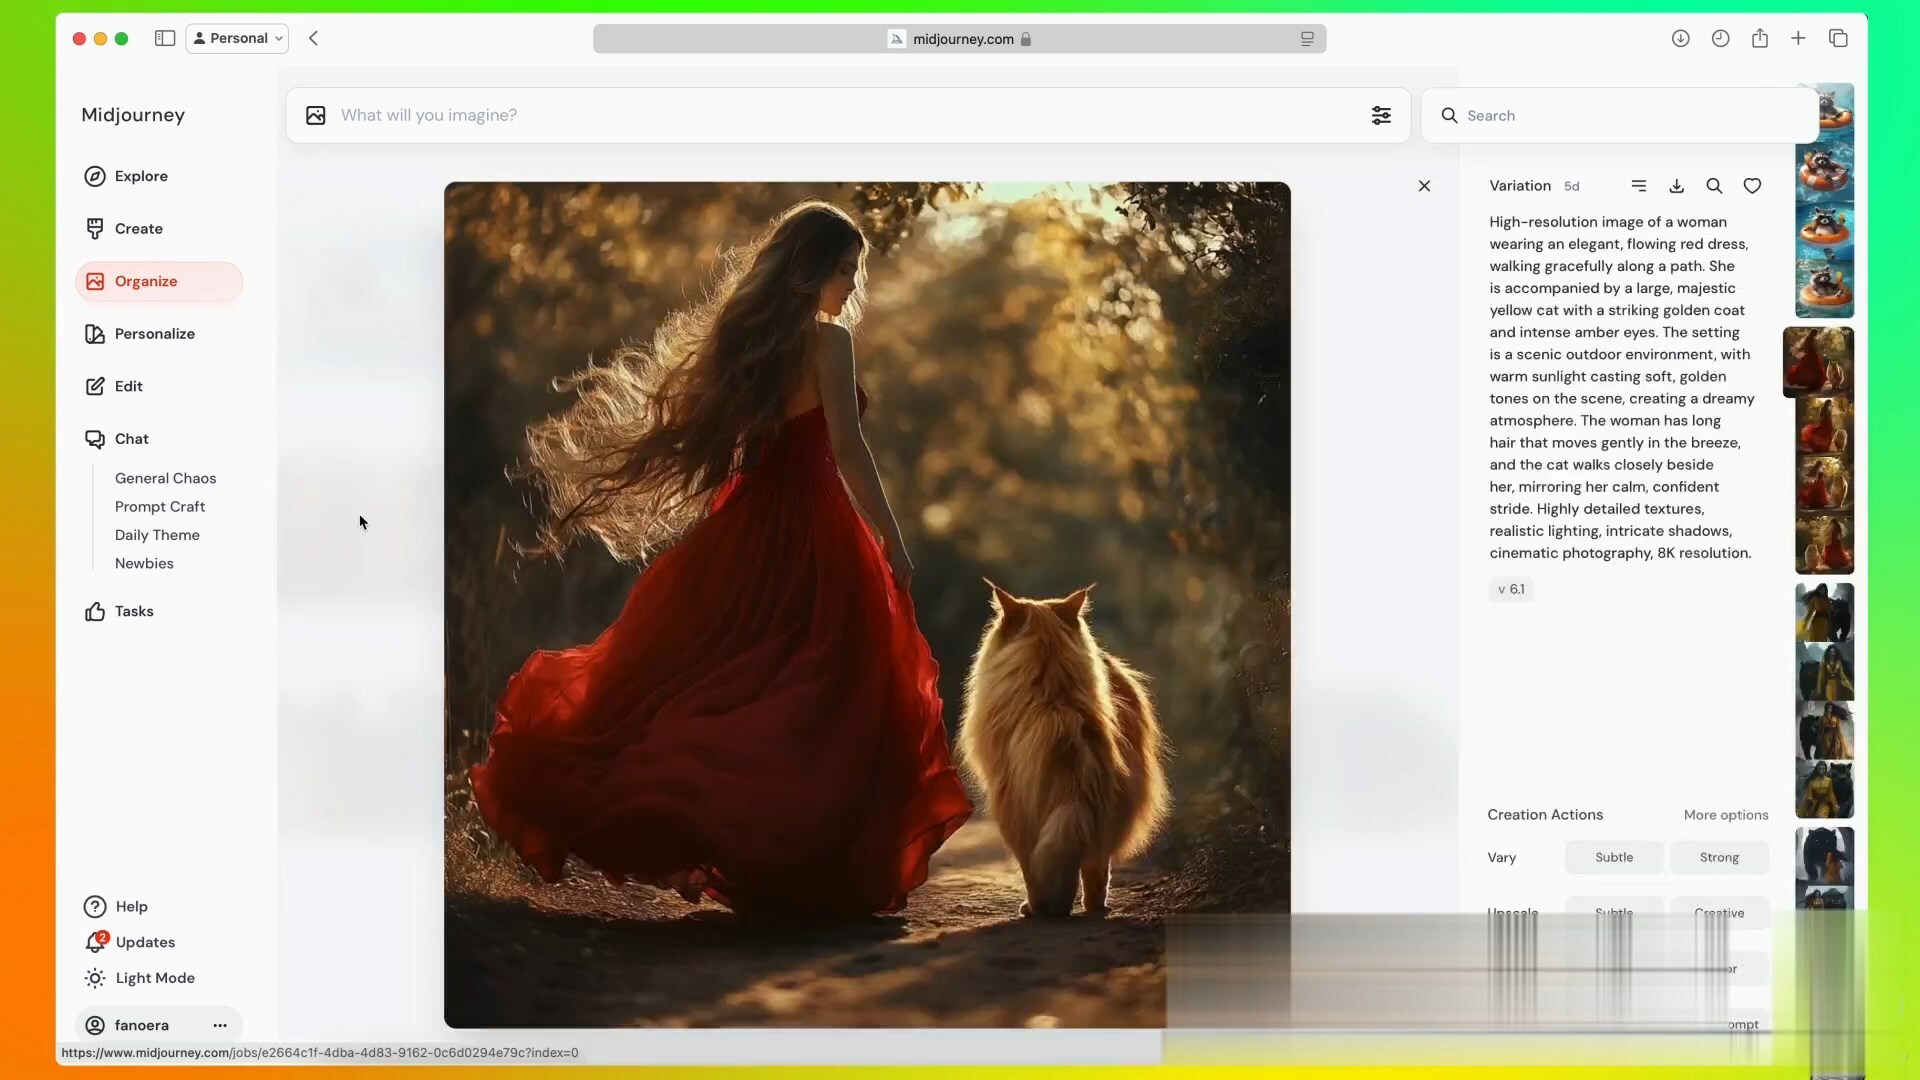
Task: Select Organize in the sidebar
Action: pyautogui.click(x=159, y=281)
